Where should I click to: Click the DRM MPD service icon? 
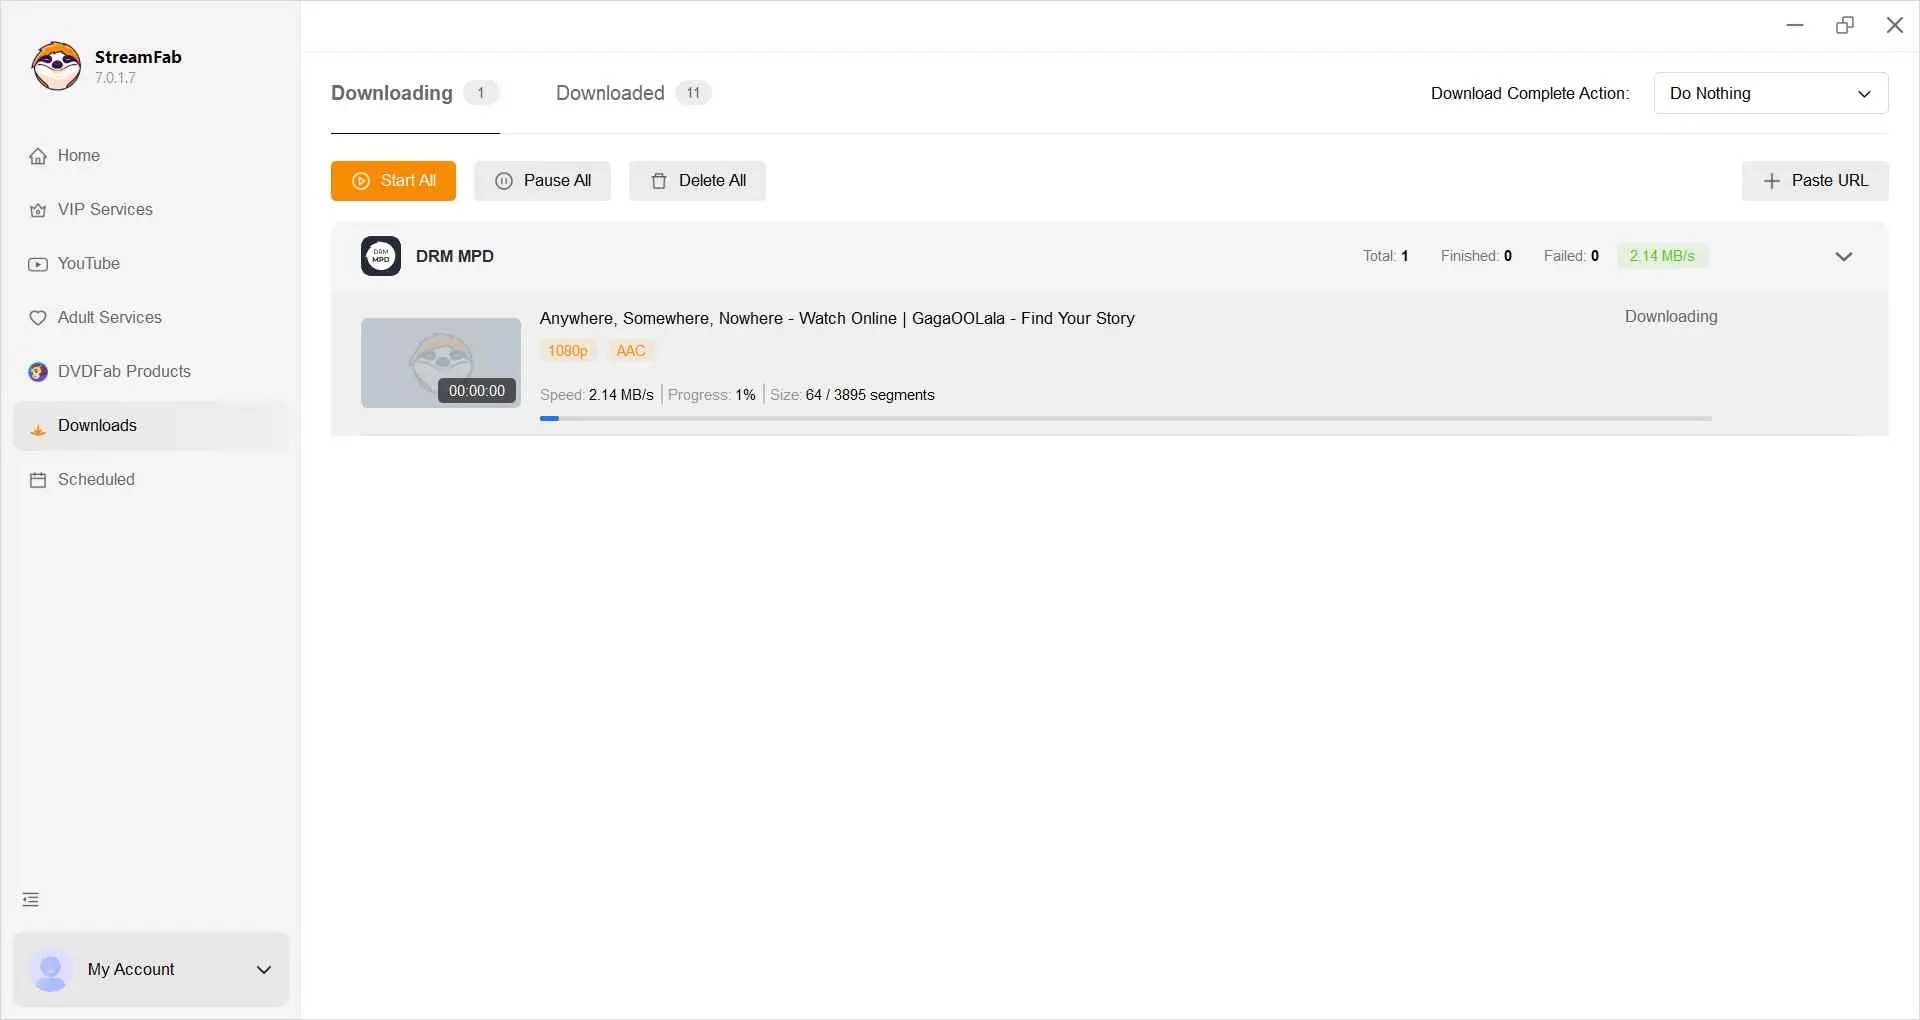[381, 256]
